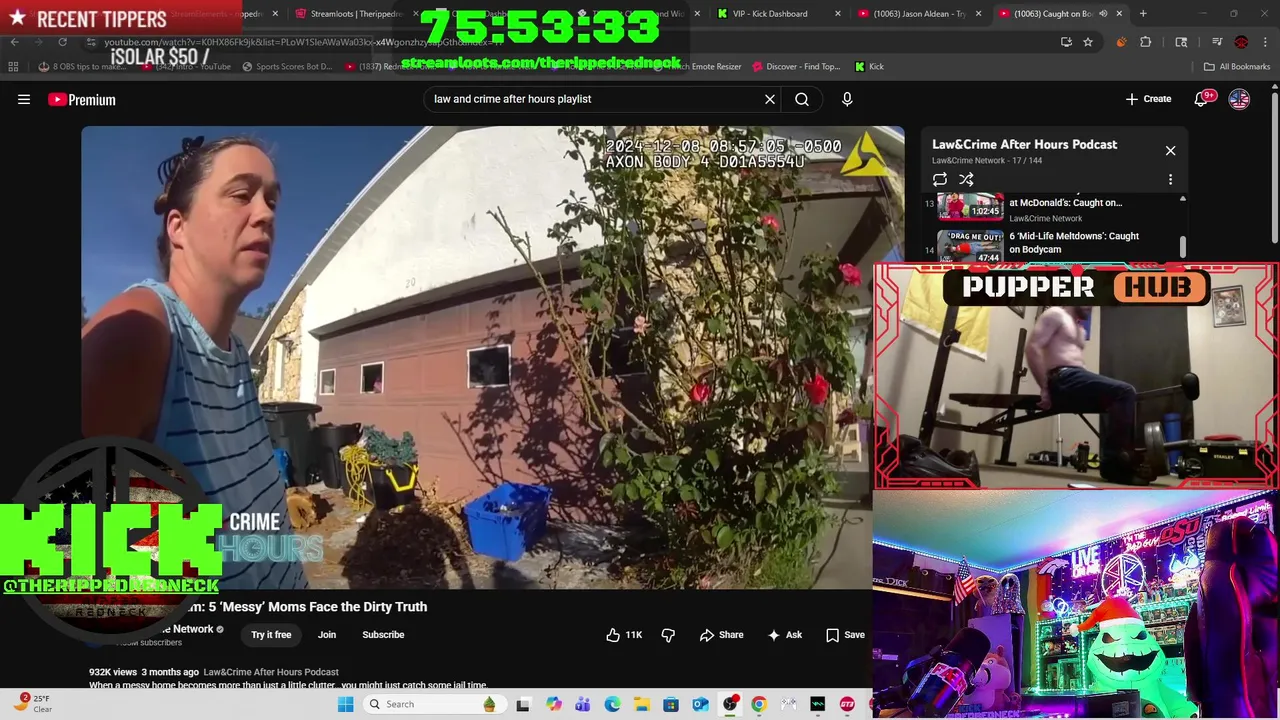Image resolution: width=1280 pixels, height=720 pixels.
Task: Clear the YouTube search box text
Action: (x=770, y=99)
